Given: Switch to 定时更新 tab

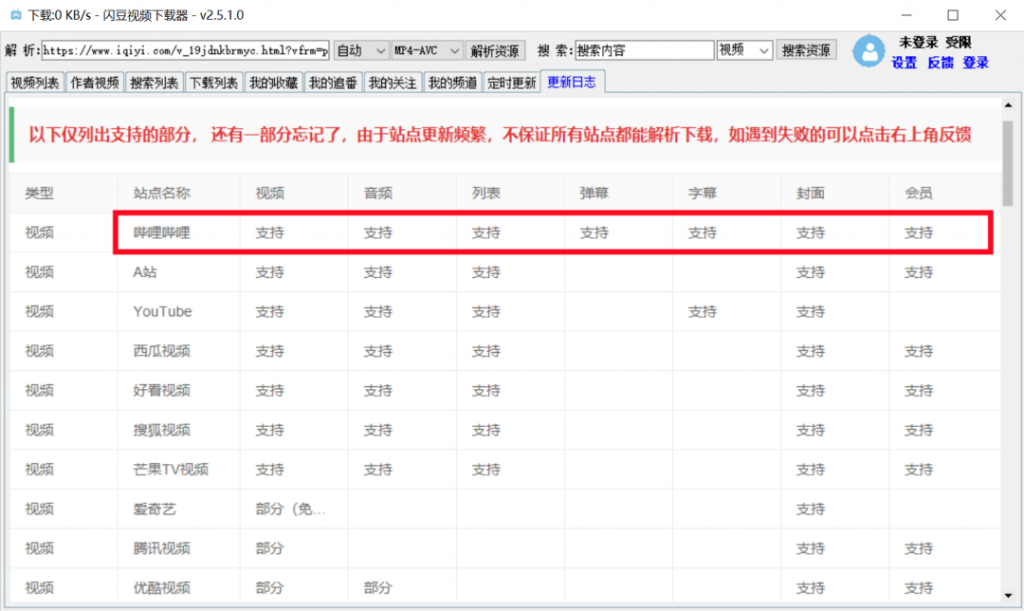Looking at the screenshot, I should pyautogui.click(x=512, y=83).
